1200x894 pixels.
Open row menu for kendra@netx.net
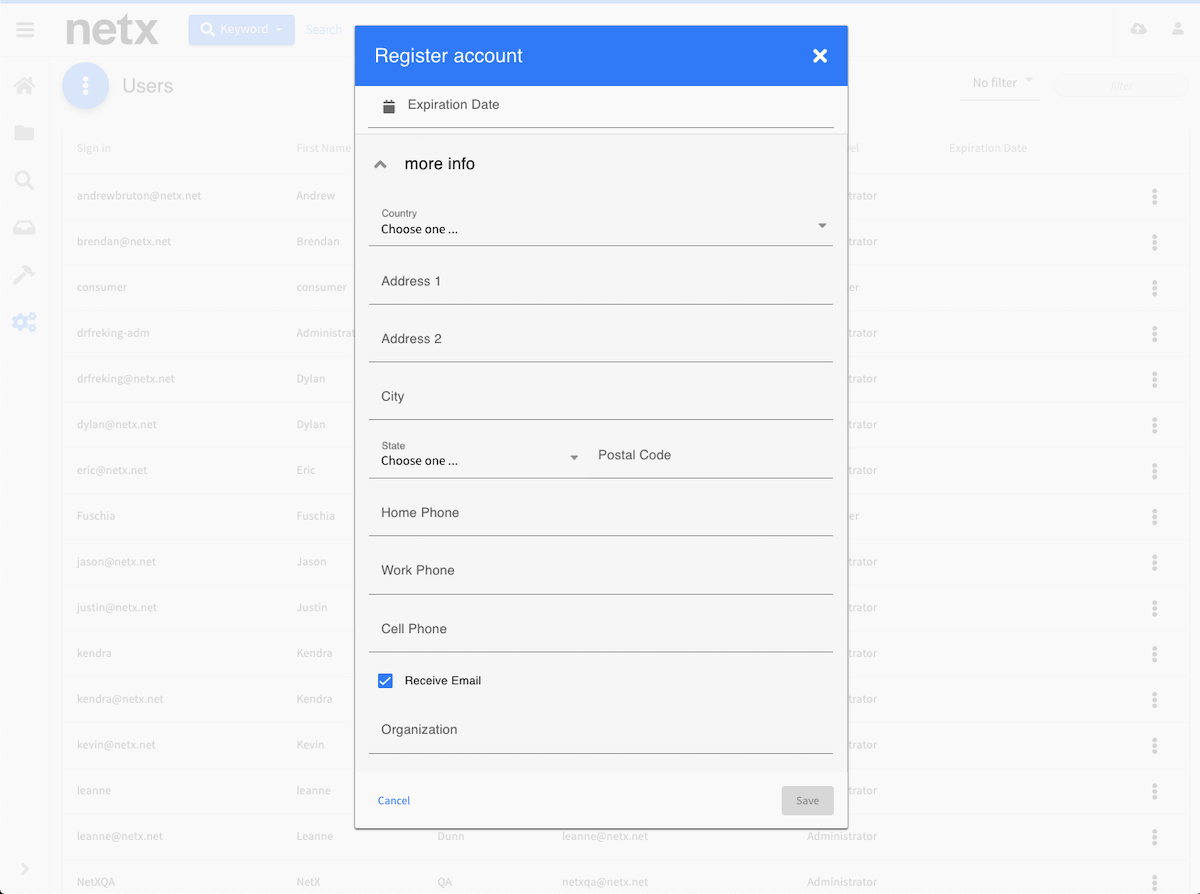tap(1154, 700)
